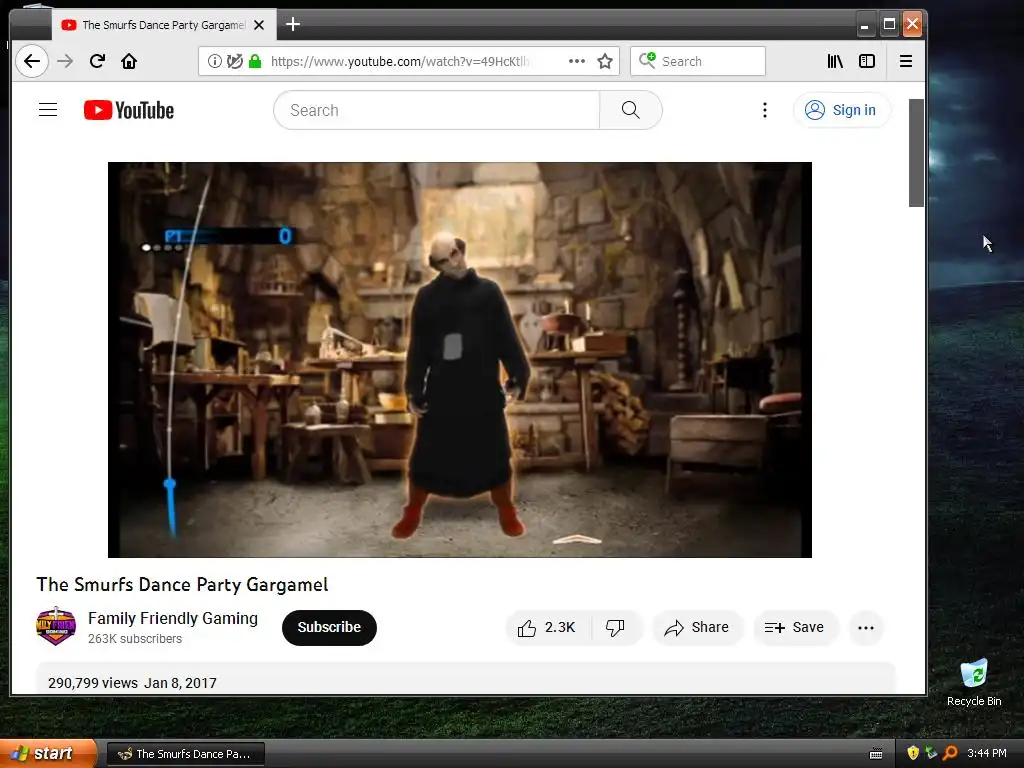Open the Family Friendly Gaming channel link
Viewport: 1024px width, 768px height.
pos(173,618)
